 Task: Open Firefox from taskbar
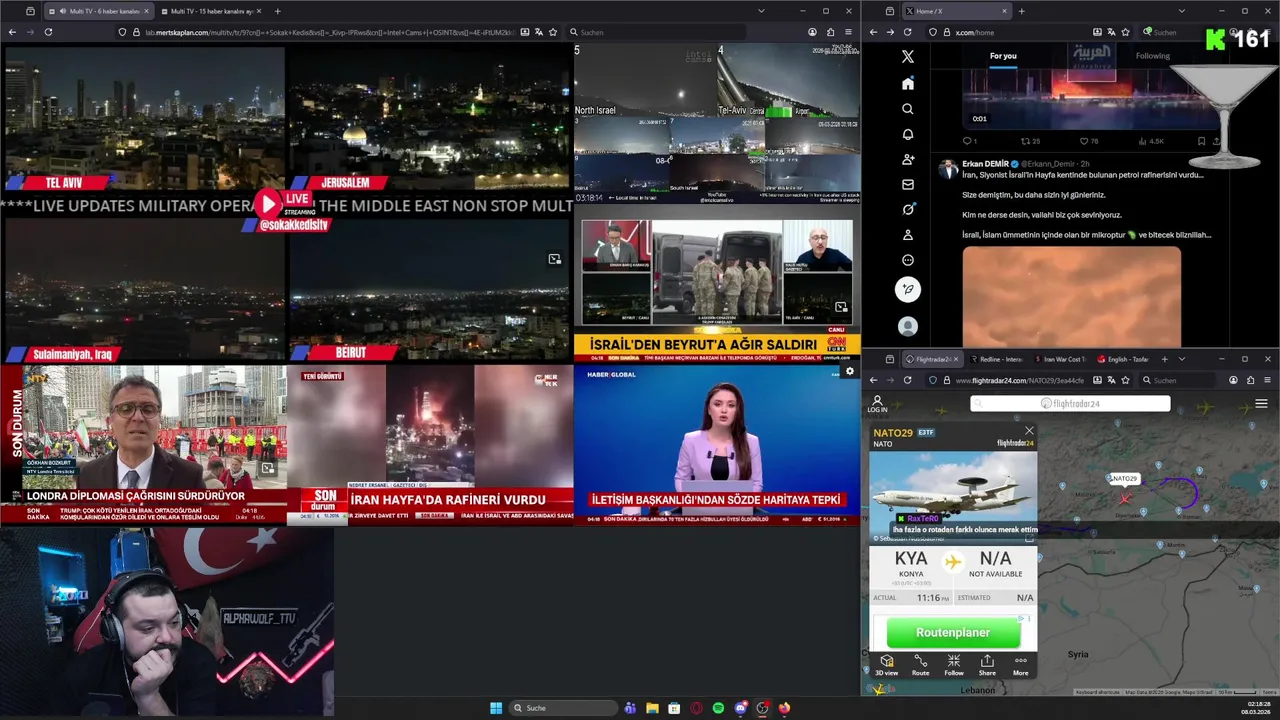784,708
